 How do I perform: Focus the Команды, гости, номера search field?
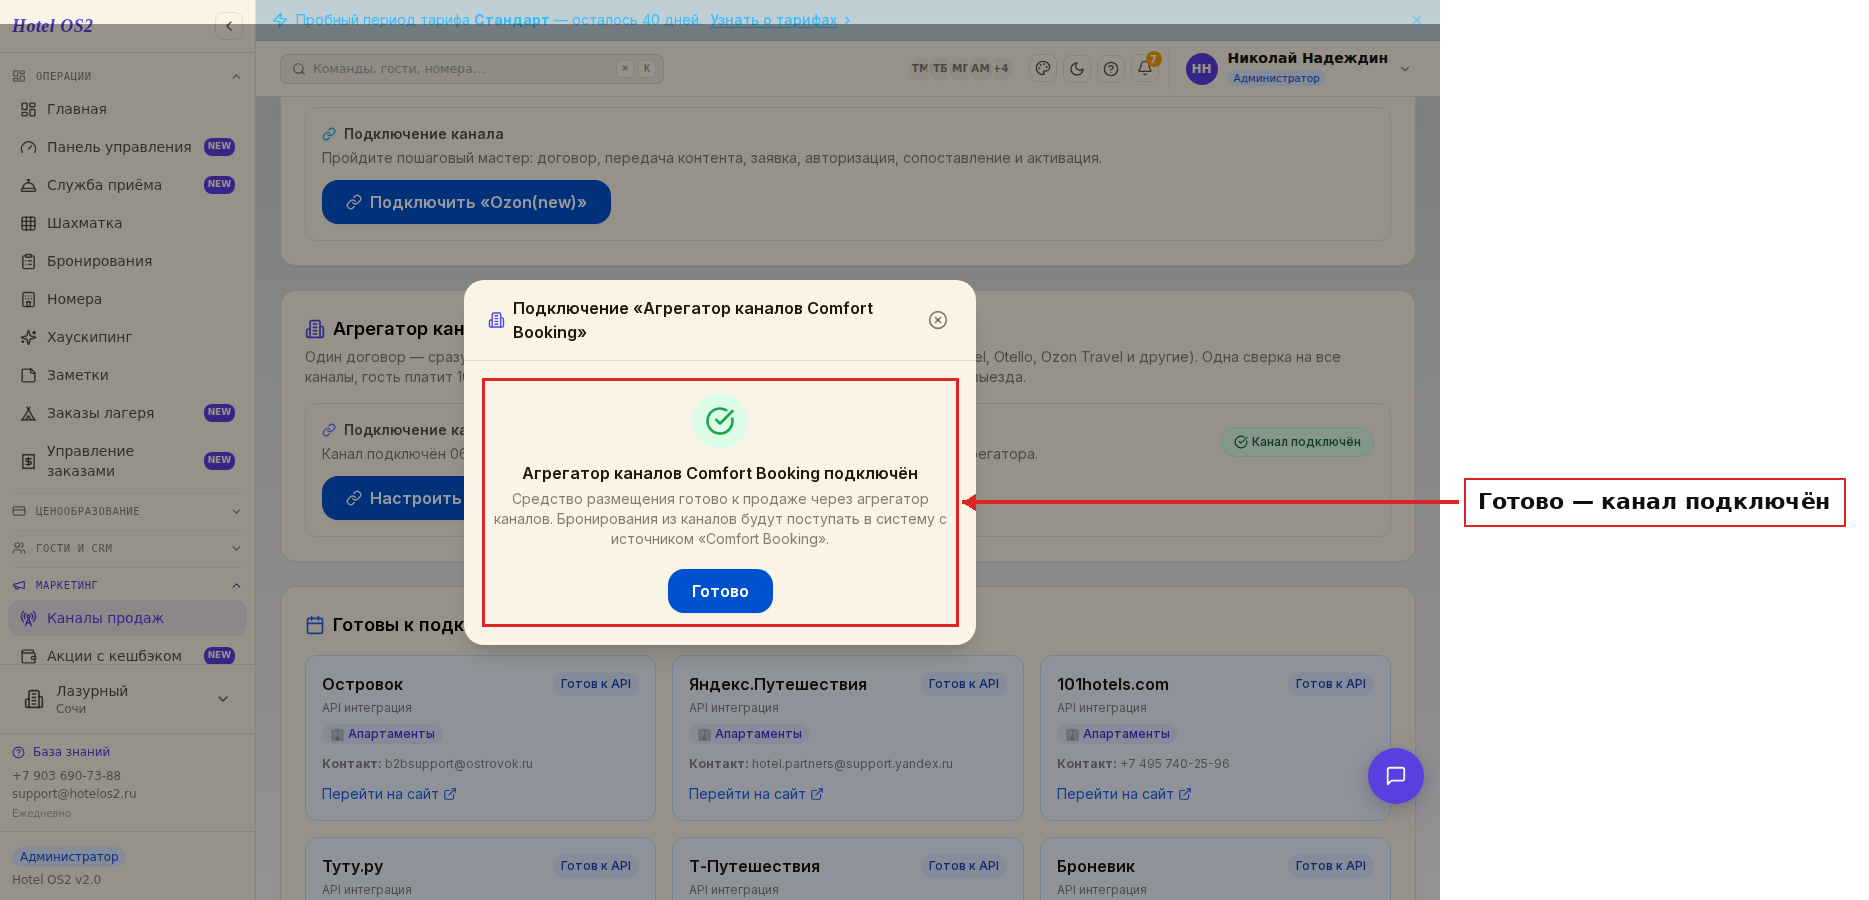point(472,69)
